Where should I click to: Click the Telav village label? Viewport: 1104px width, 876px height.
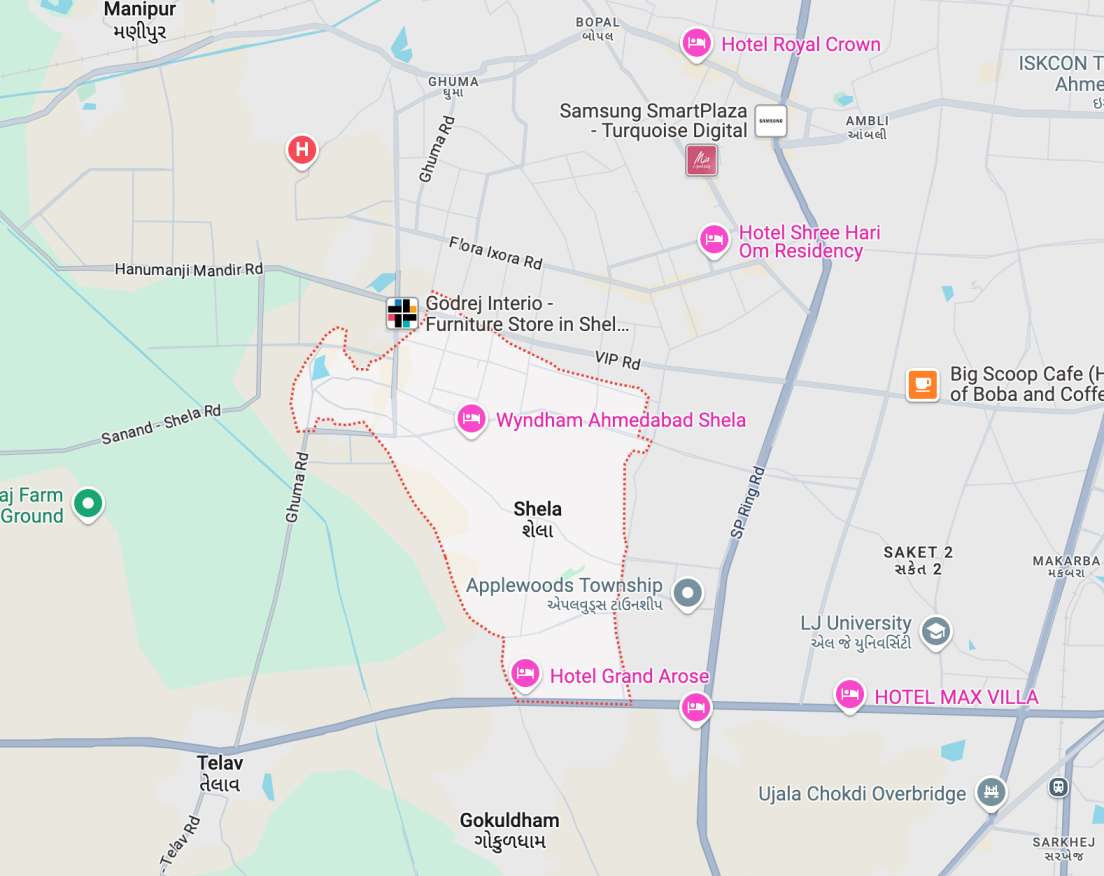(x=220, y=773)
